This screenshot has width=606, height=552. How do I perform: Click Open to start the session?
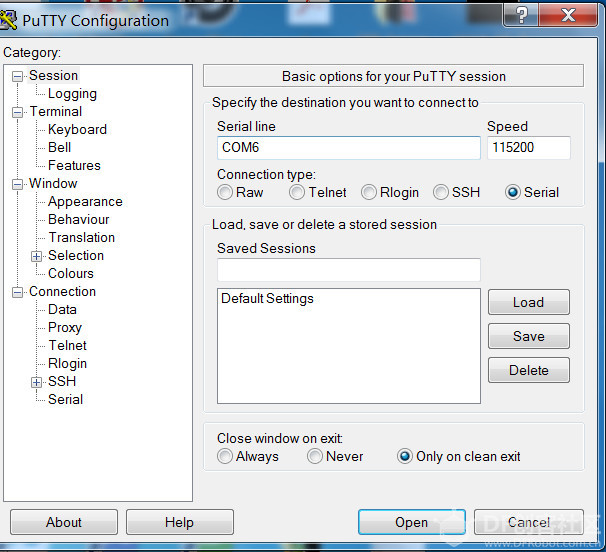click(x=412, y=522)
